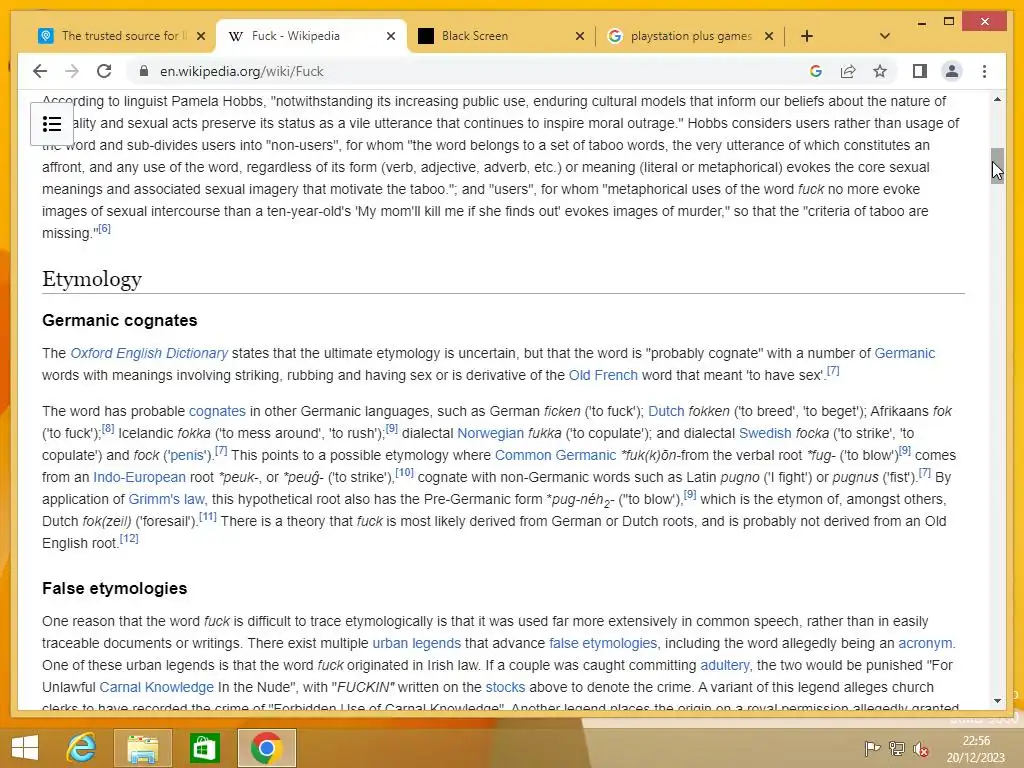
Task: Jump to citation [10]
Action: [404, 472]
